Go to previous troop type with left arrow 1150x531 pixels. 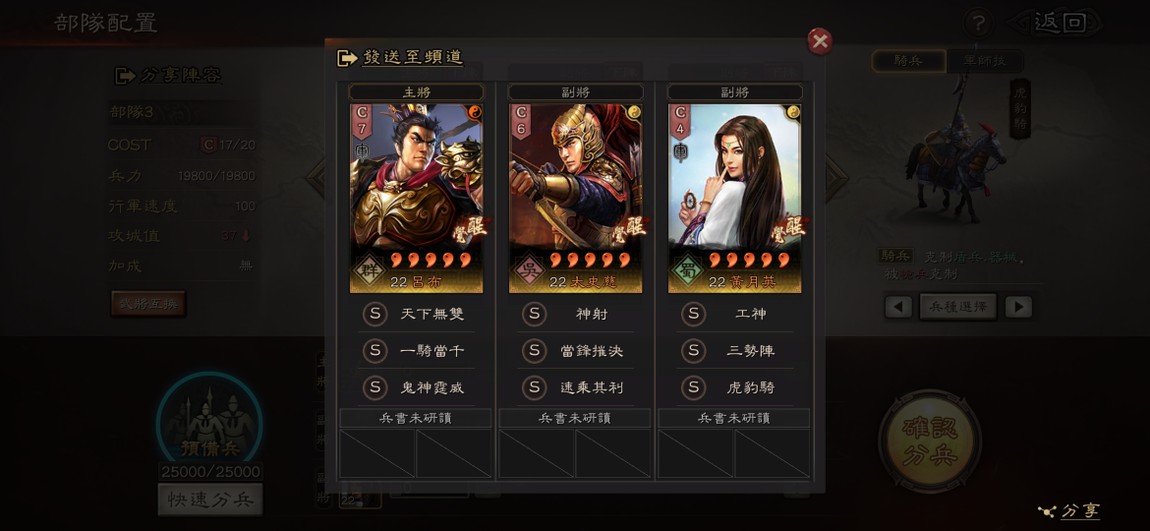898,307
